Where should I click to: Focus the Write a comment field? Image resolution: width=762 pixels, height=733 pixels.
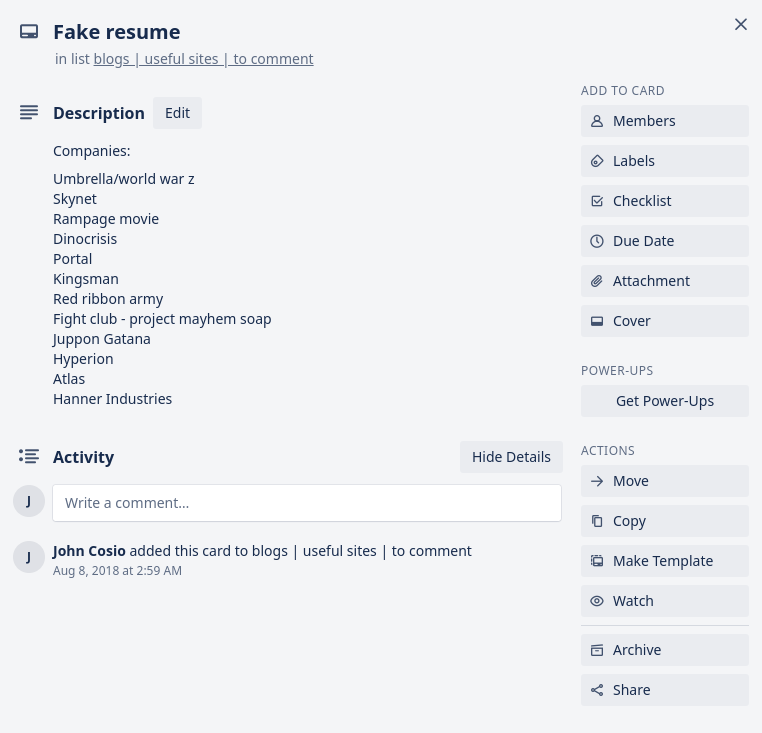(x=307, y=503)
